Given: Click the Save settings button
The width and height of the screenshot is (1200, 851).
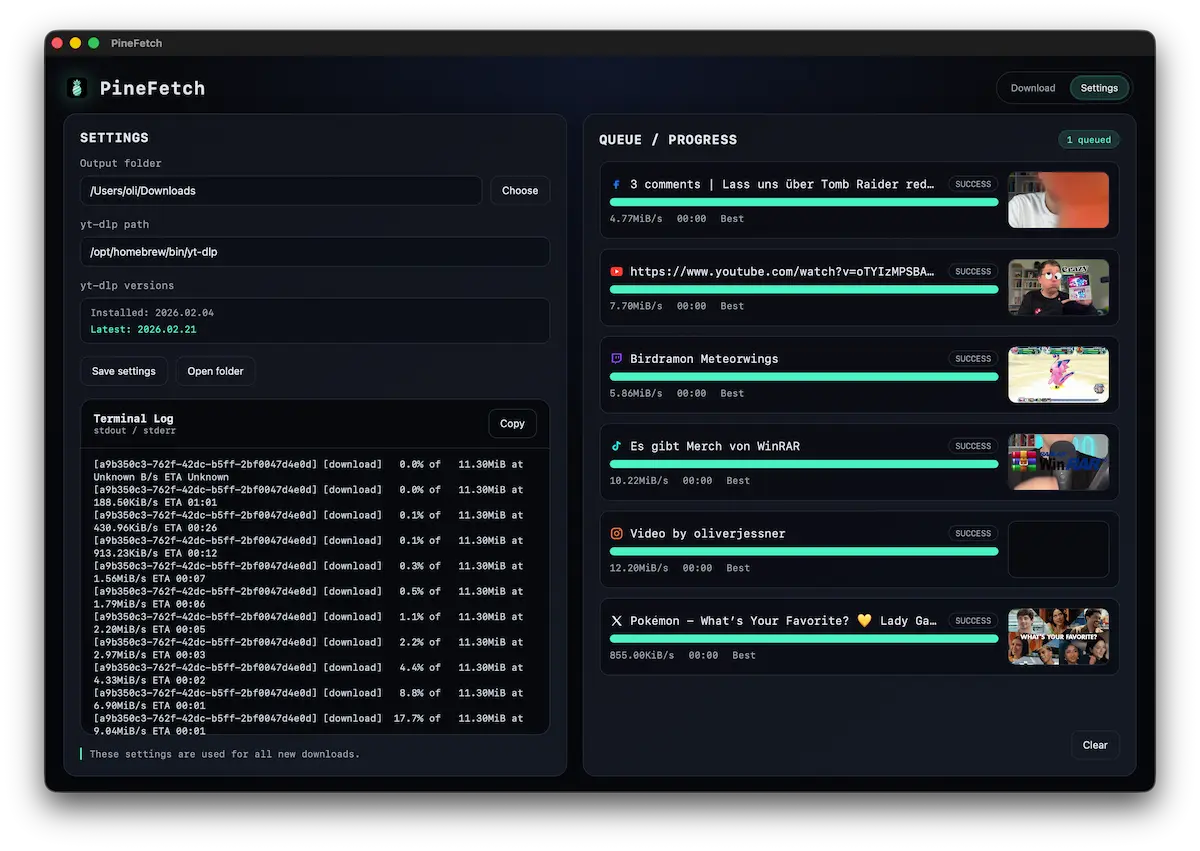Looking at the screenshot, I should pos(123,370).
